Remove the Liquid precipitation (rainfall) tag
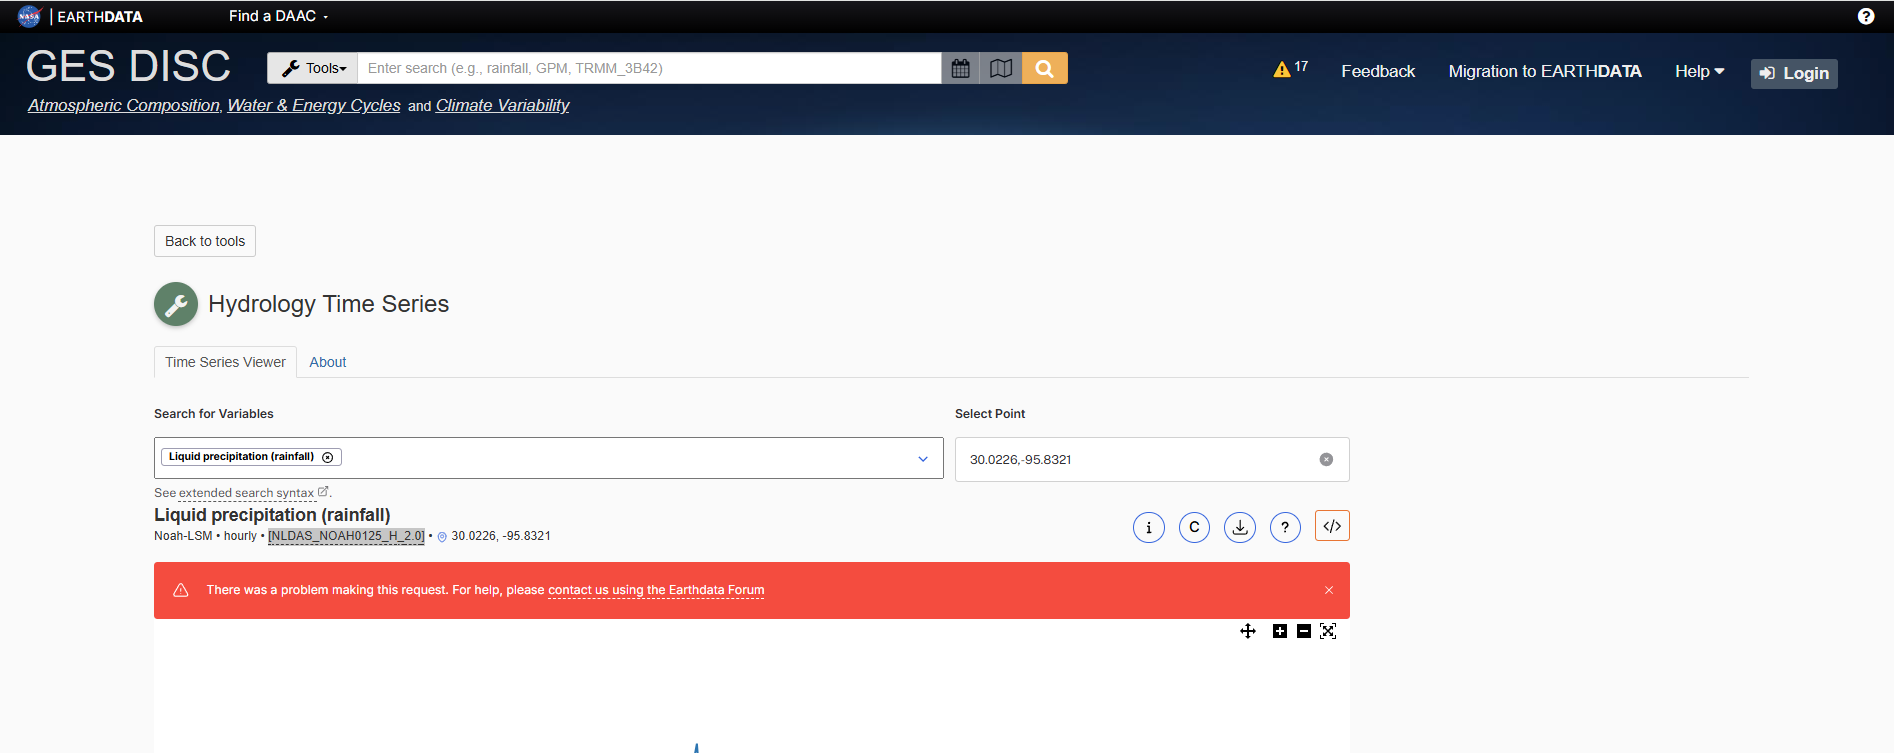Image resolution: width=1894 pixels, height=753 pixels. [328, 457]
